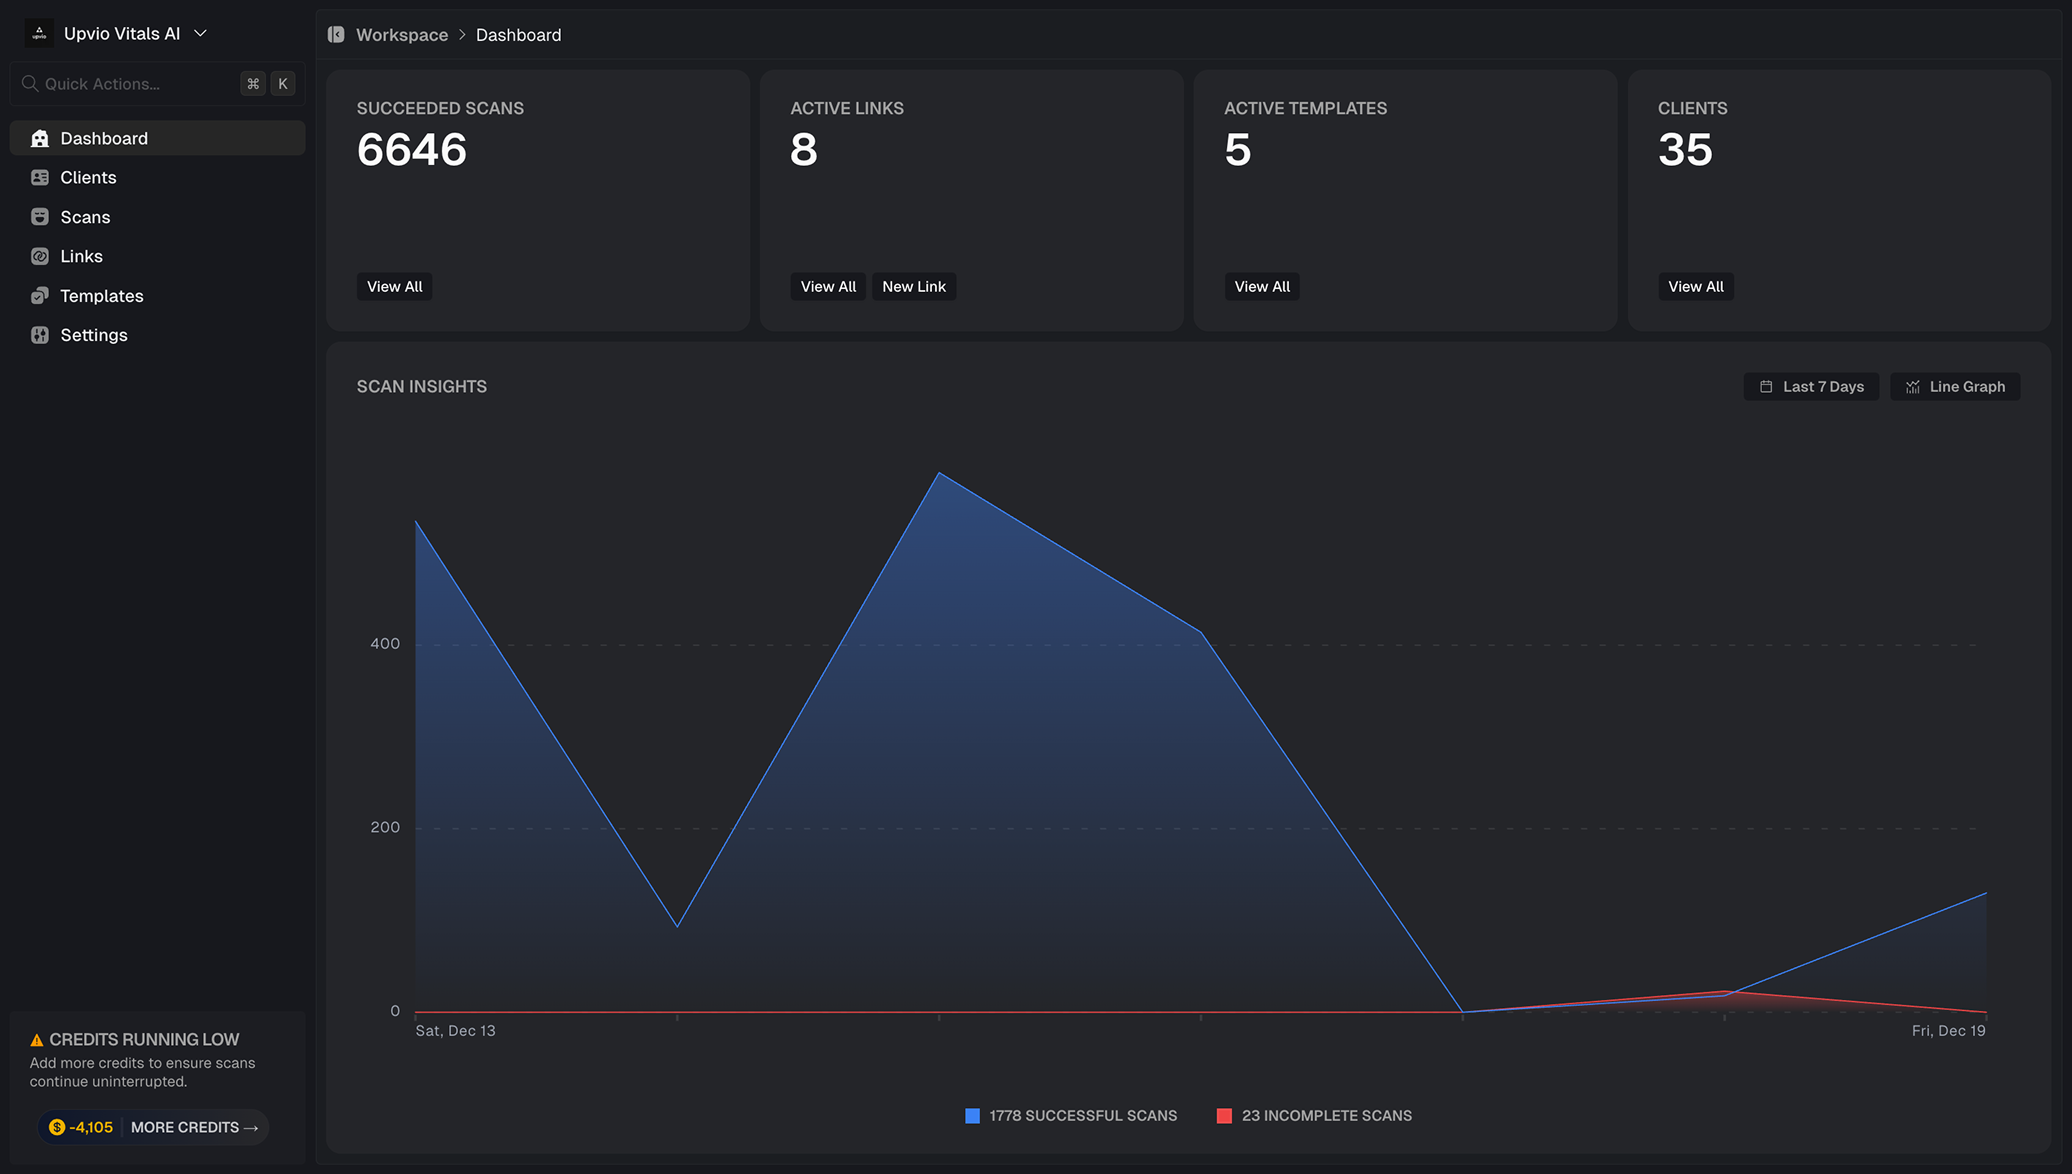Open the Last 7 Days range dropdown
This screenshot has width=2072, height=1174.
1811,387
